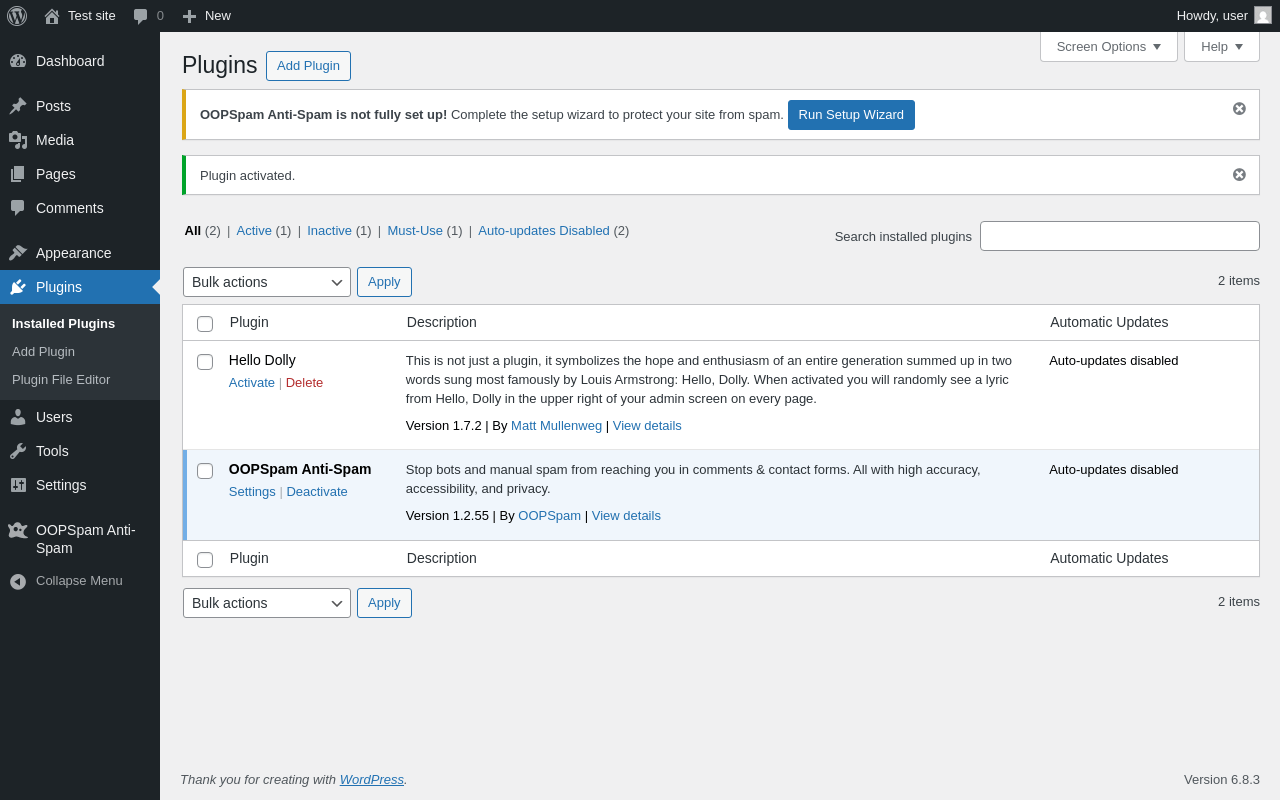Filter plugins by the Inactive tab
Image resolution: width=1280 pixels, height=800 pixels.
coord(329,231)
